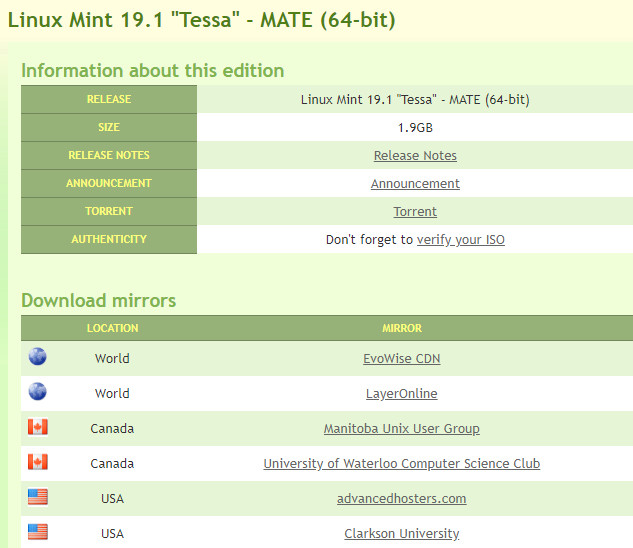Click the USA flag for Clarkson University
This screenshot has height=548, width=633.
point(38,532)
